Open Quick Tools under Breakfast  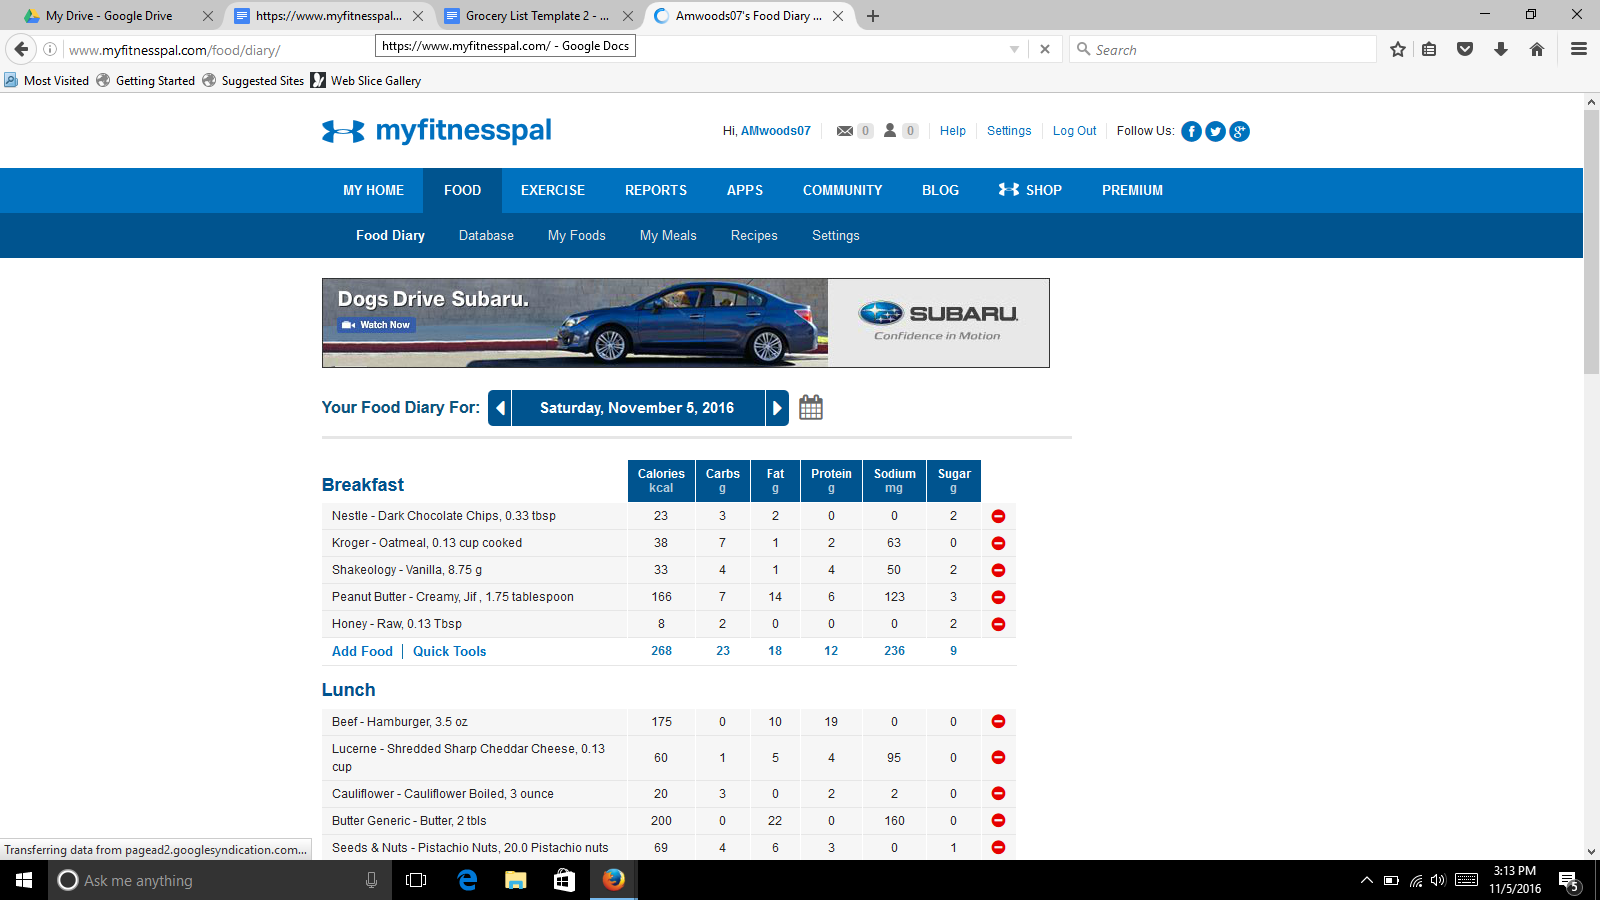tap(449, 651)
